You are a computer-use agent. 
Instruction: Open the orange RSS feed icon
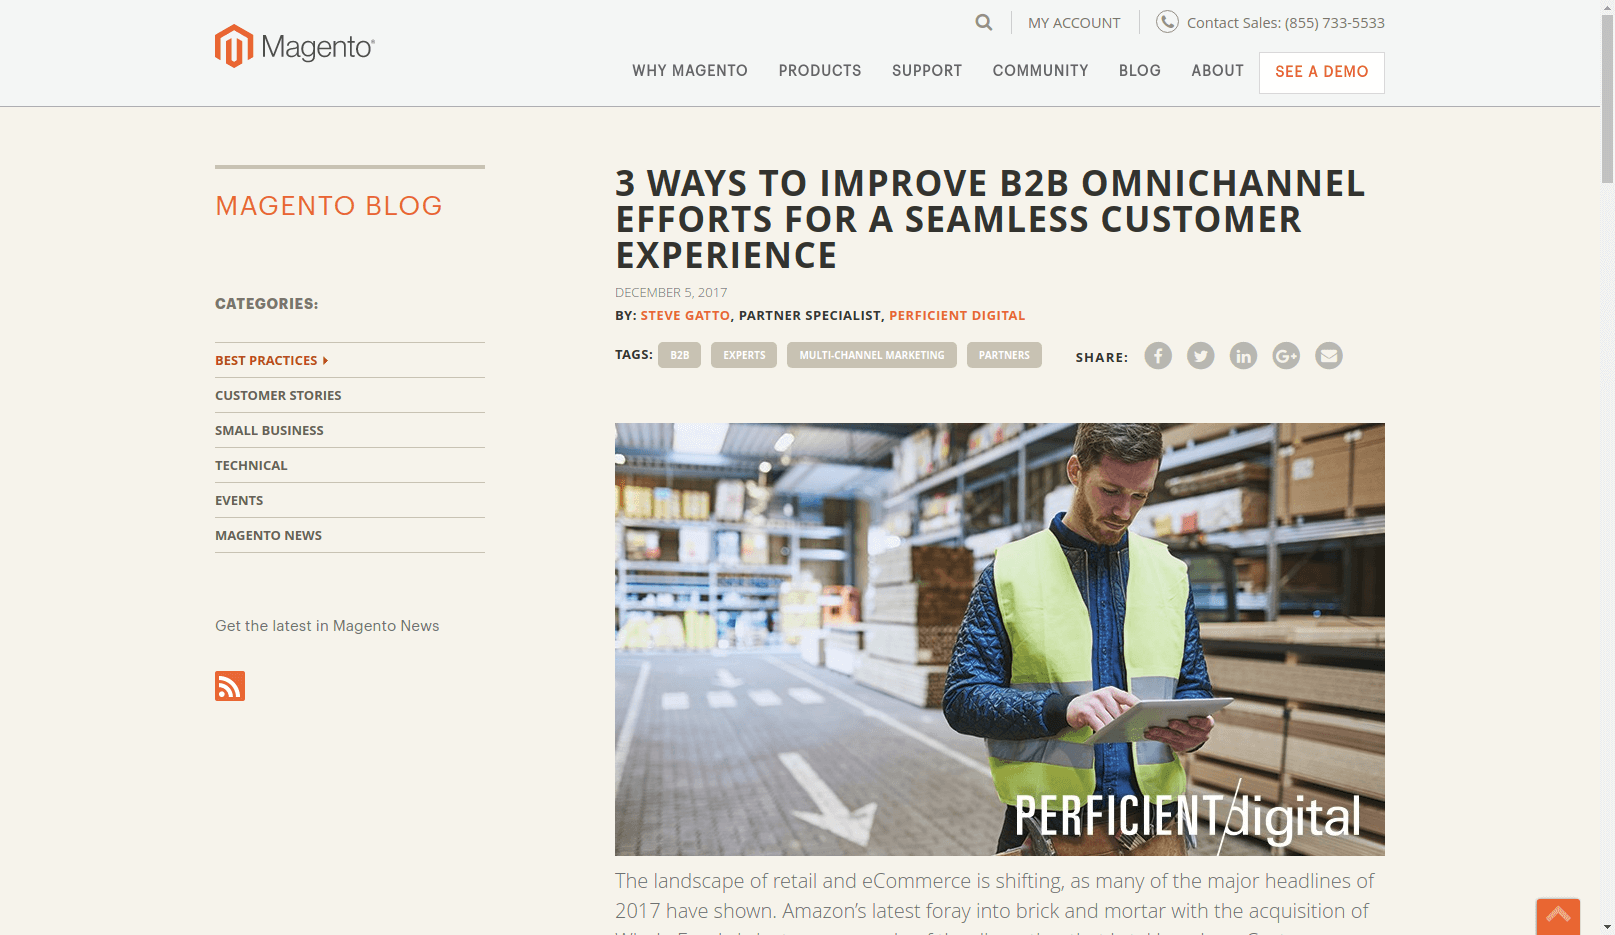tap(230, 686)
